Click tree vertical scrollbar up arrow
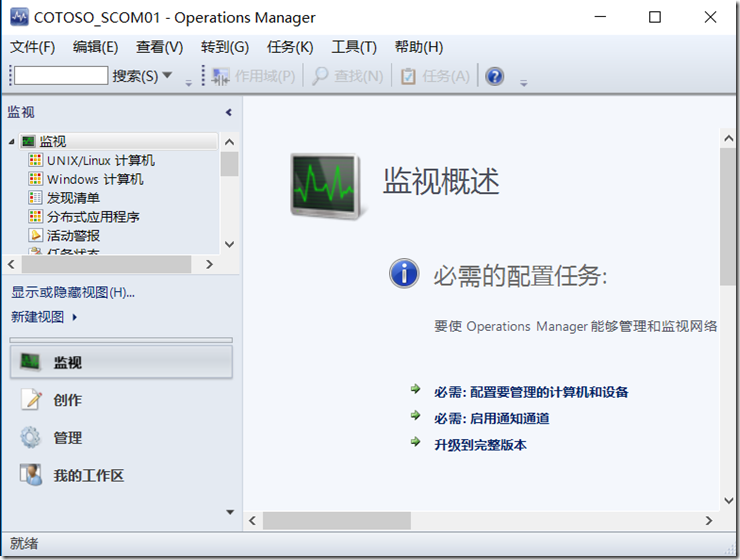Image resolution: width=740 pixels, height=560 pixels. pyautogui.click(x=229, y=142)
